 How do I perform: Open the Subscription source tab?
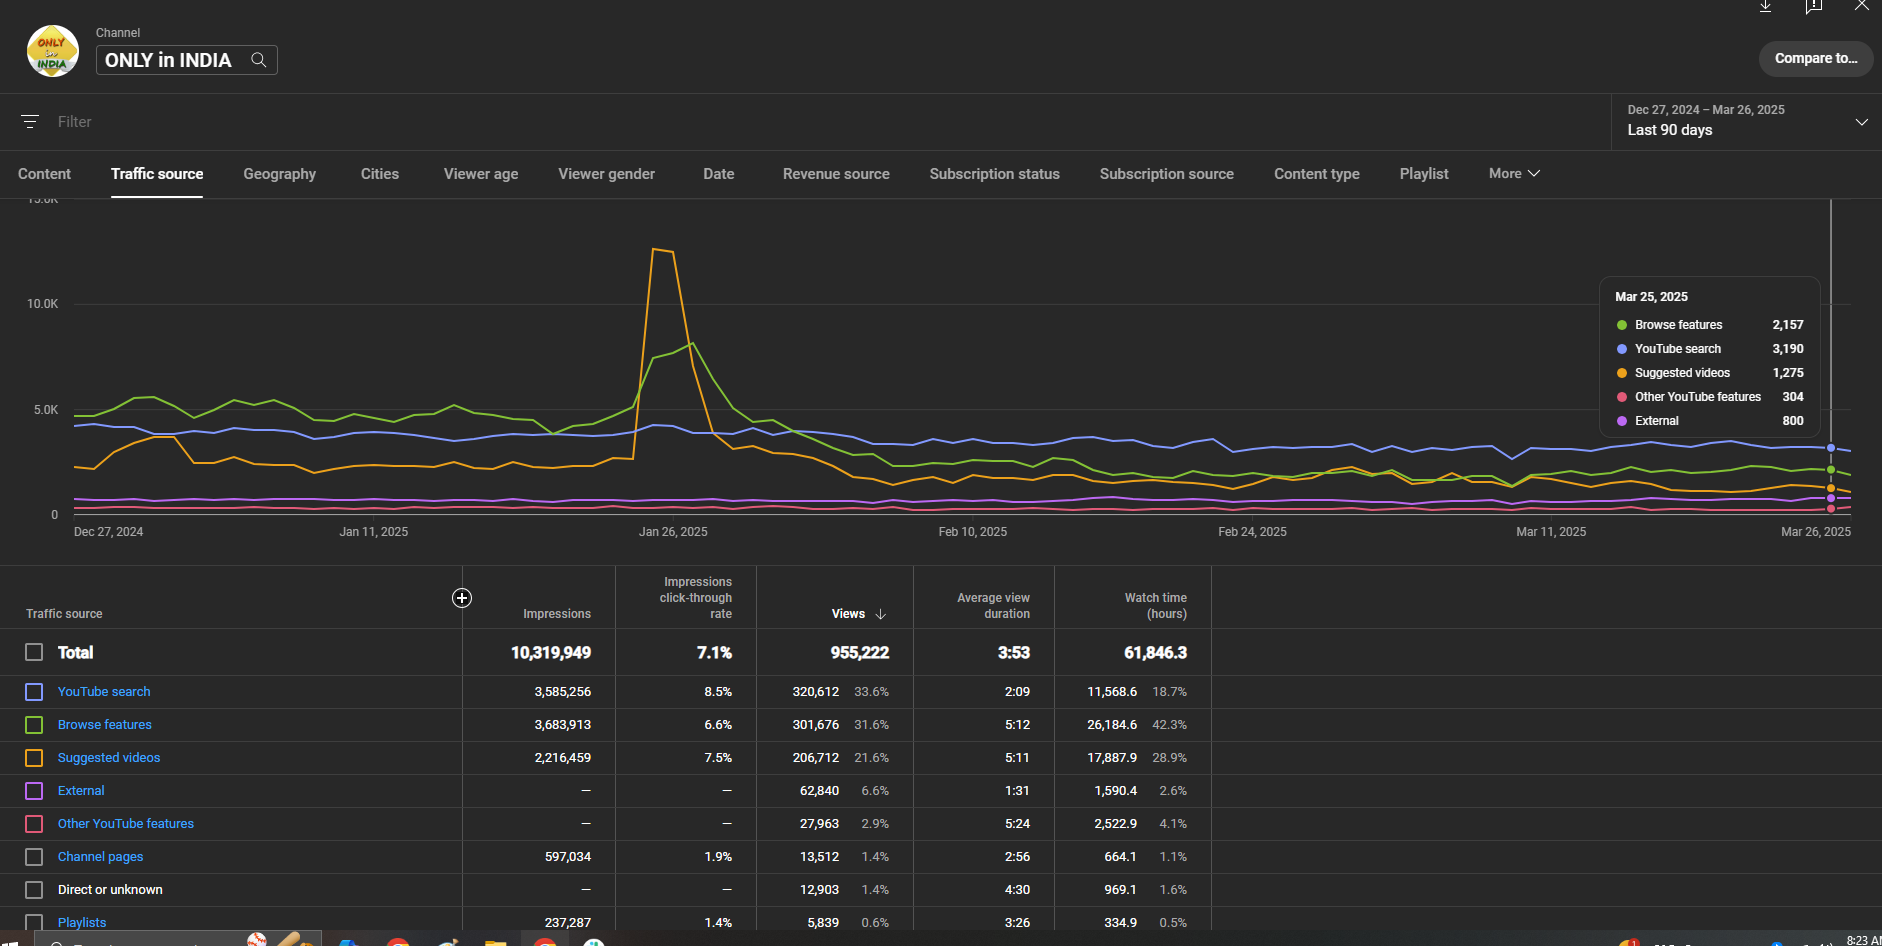(x=1166, y=174)
